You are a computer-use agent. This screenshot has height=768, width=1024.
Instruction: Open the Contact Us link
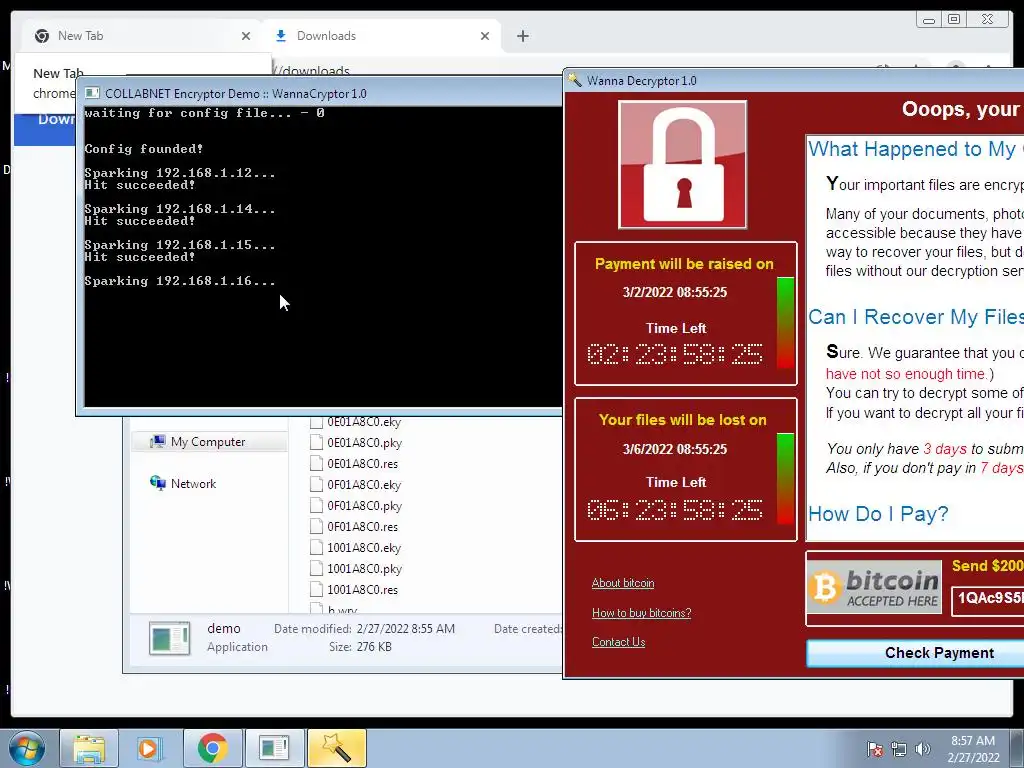coord(618,642)
